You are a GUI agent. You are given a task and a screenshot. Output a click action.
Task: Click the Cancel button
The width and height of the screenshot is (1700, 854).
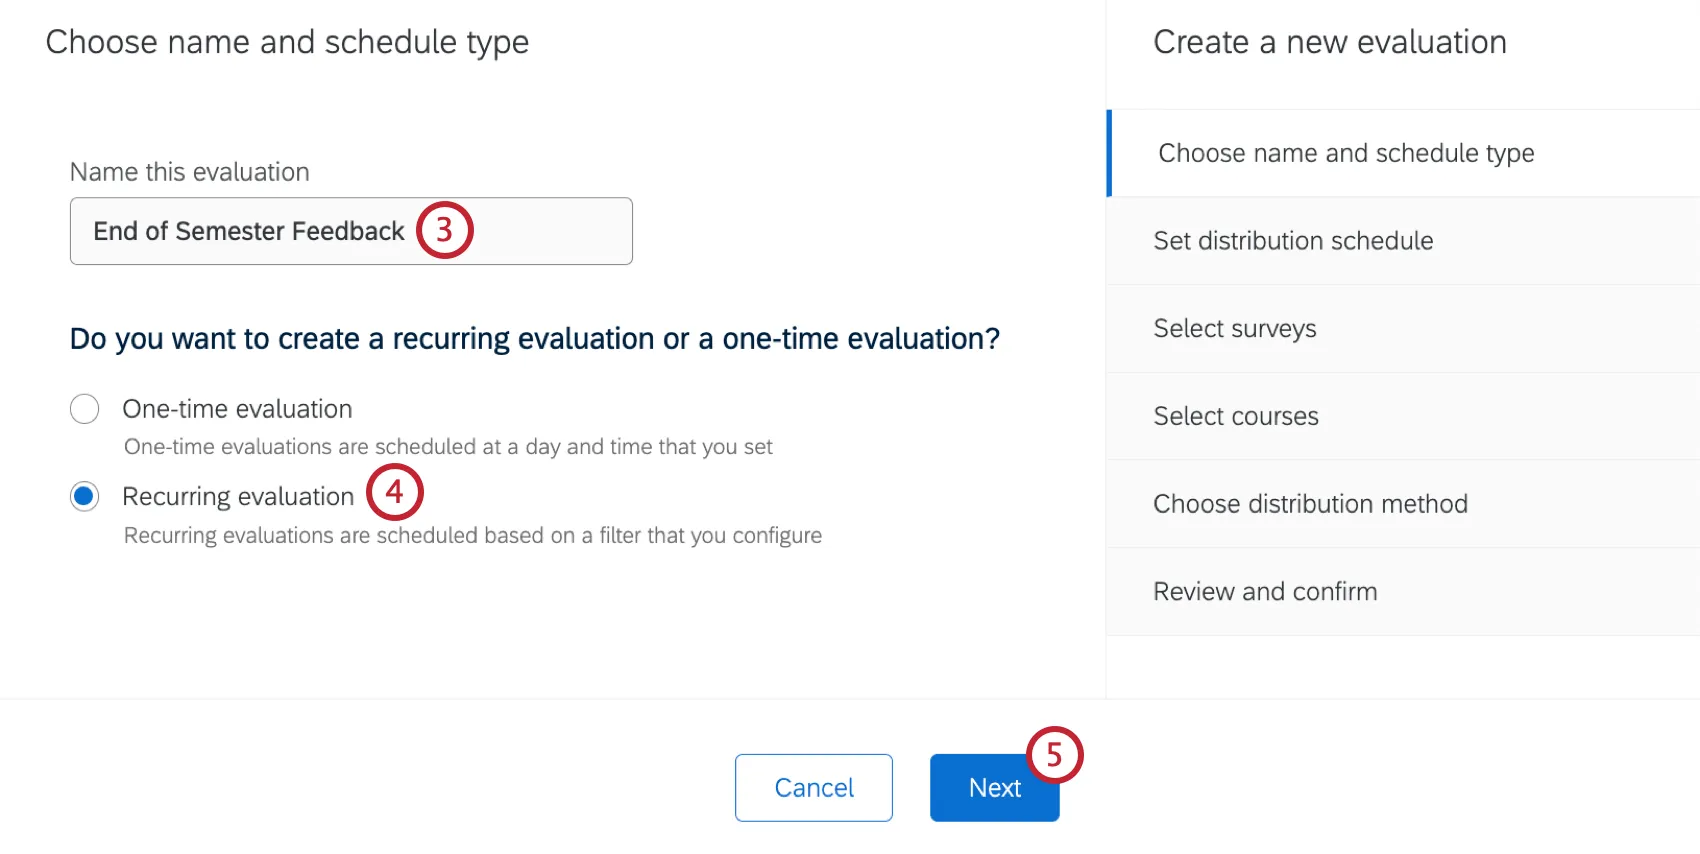tap(813, 787)
